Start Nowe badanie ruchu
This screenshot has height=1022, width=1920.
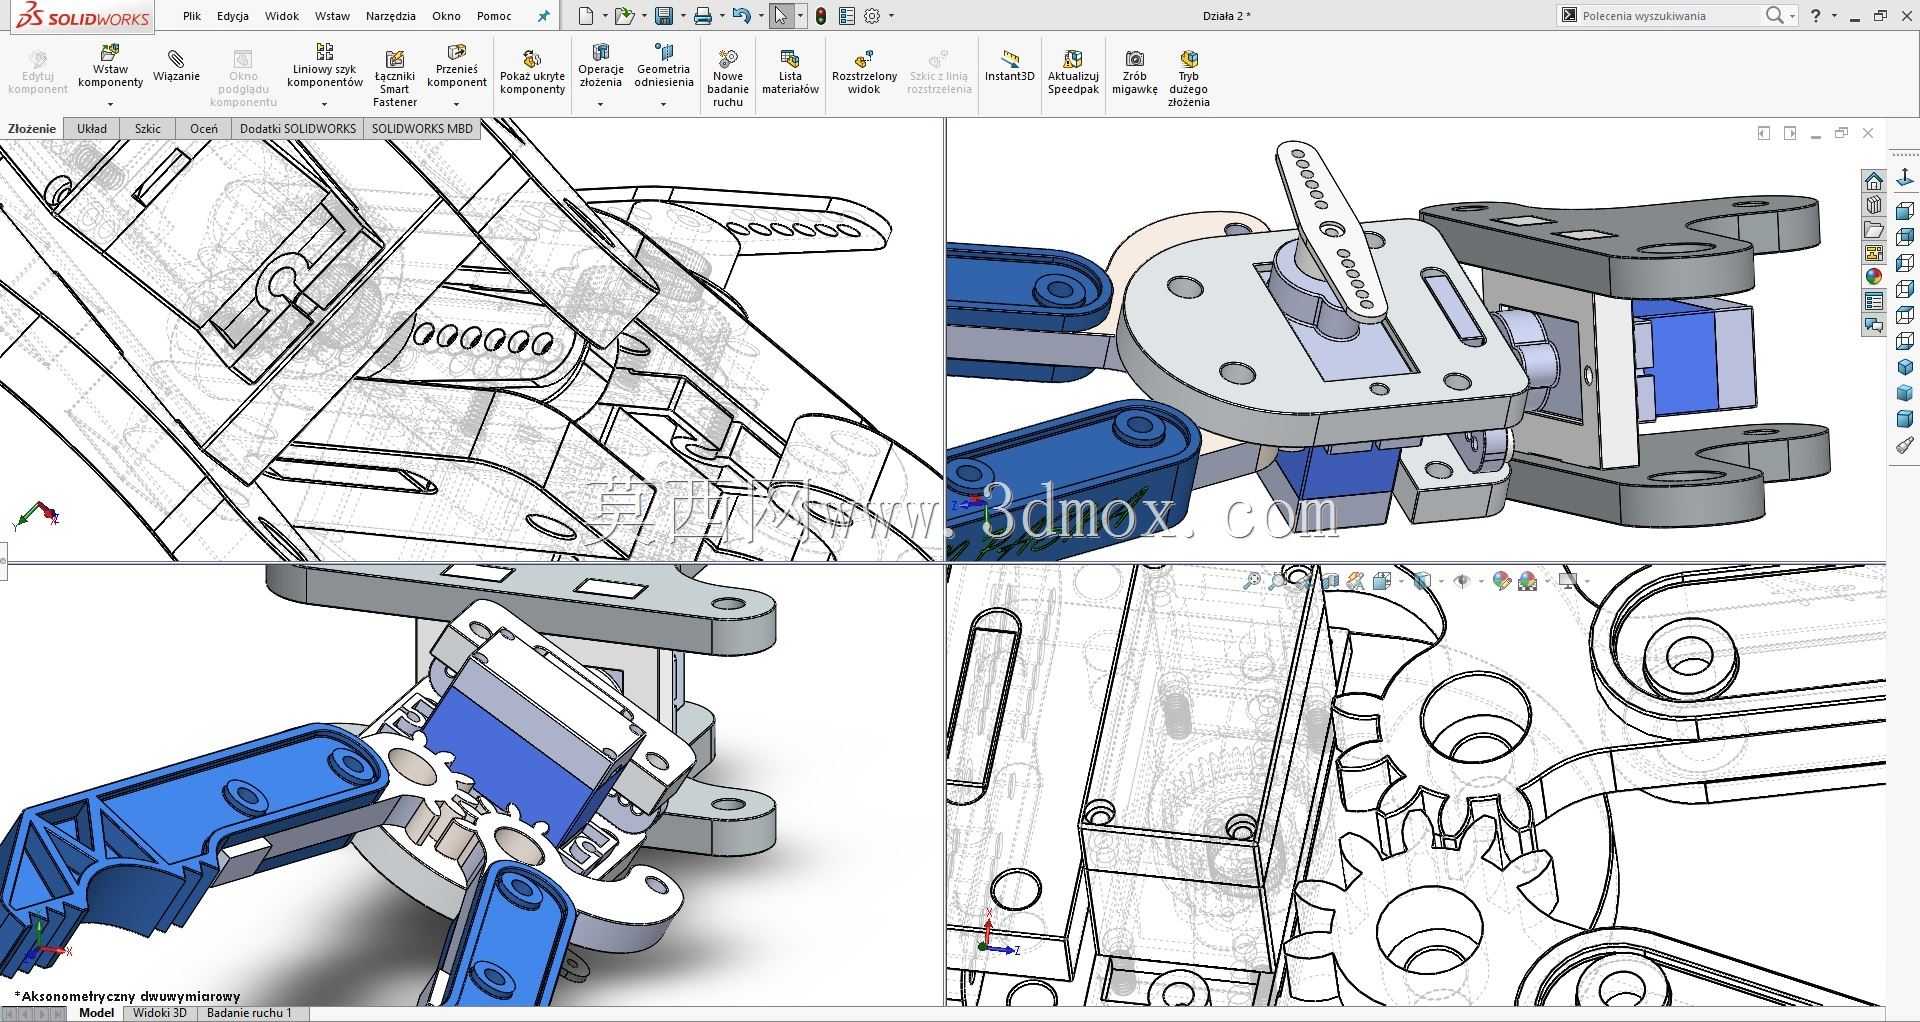click(x=728, y=79)
